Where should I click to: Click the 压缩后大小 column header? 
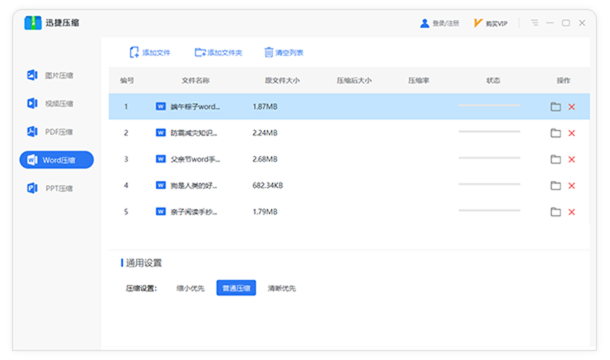pos(354,81)
